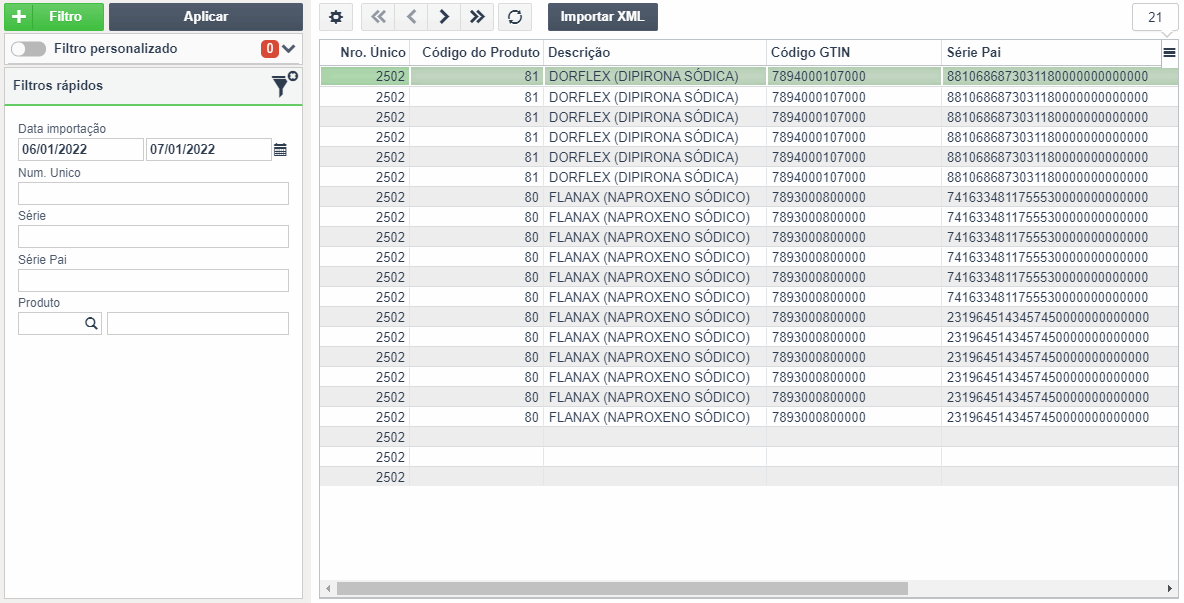This screenshot has height=603, width=1184.
Task: Click the Data importação label
Action: [x=62, y=129]
